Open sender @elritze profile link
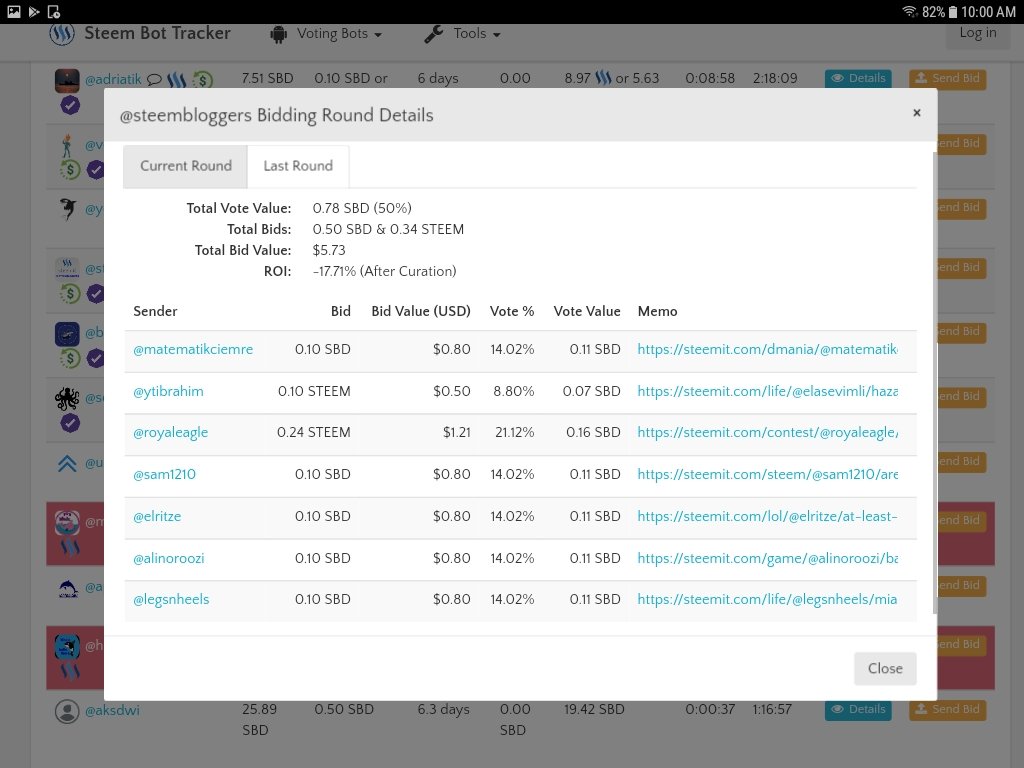 pyautogui.click(x=157, y=516)
